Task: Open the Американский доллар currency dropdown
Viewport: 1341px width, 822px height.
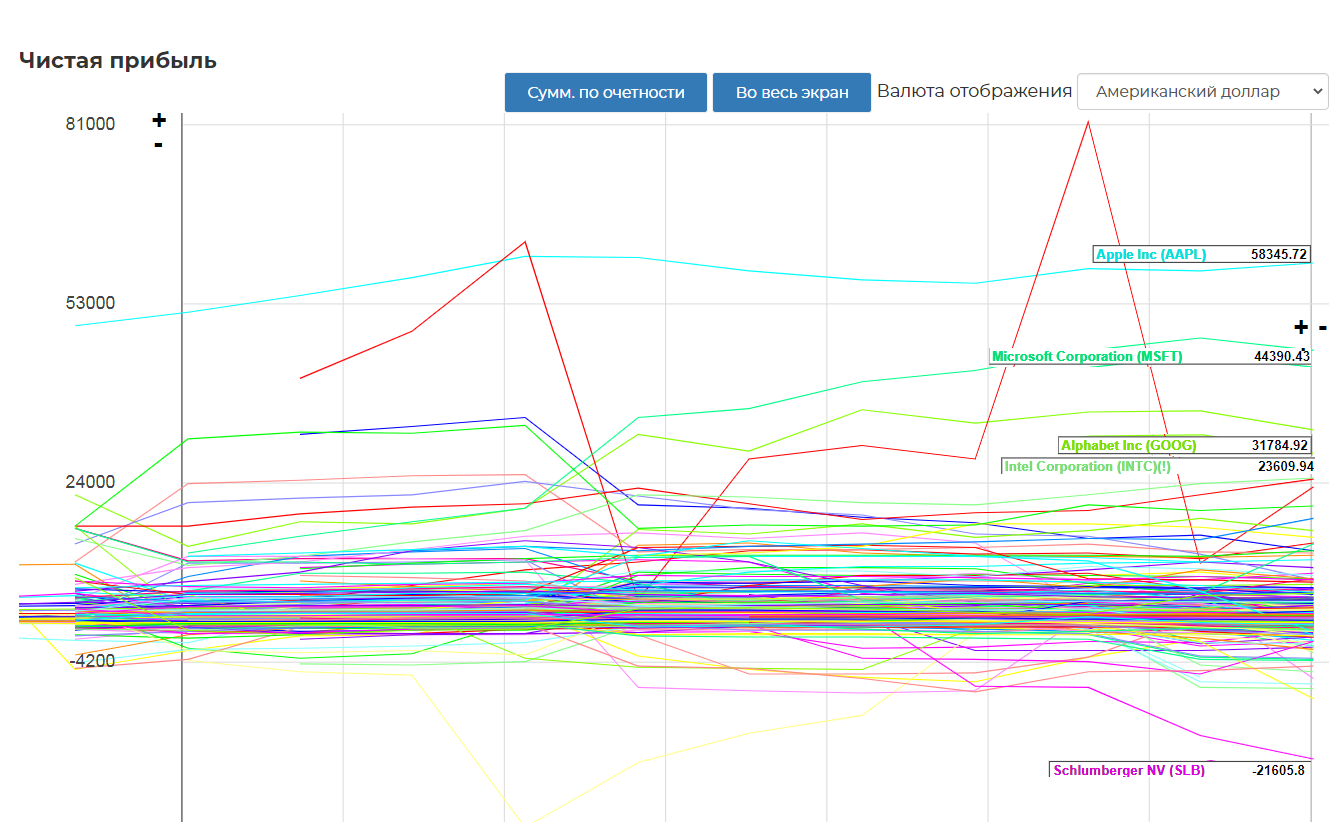Action: pyautogui.click(x=1202, y=91)
